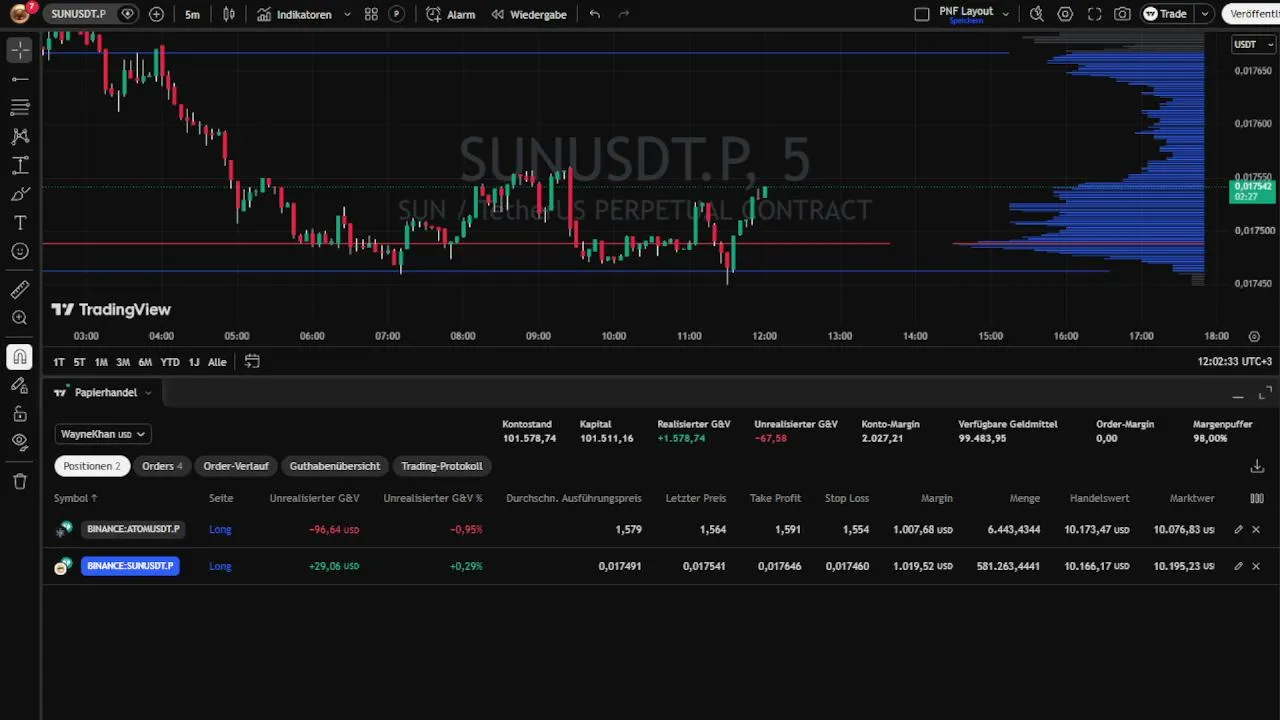Image resolution: width=1280 pixels, height=720 pixels.
Task: Toggle the eye icon next to SUNUSDT.P
Action: (x=127, y=14)
